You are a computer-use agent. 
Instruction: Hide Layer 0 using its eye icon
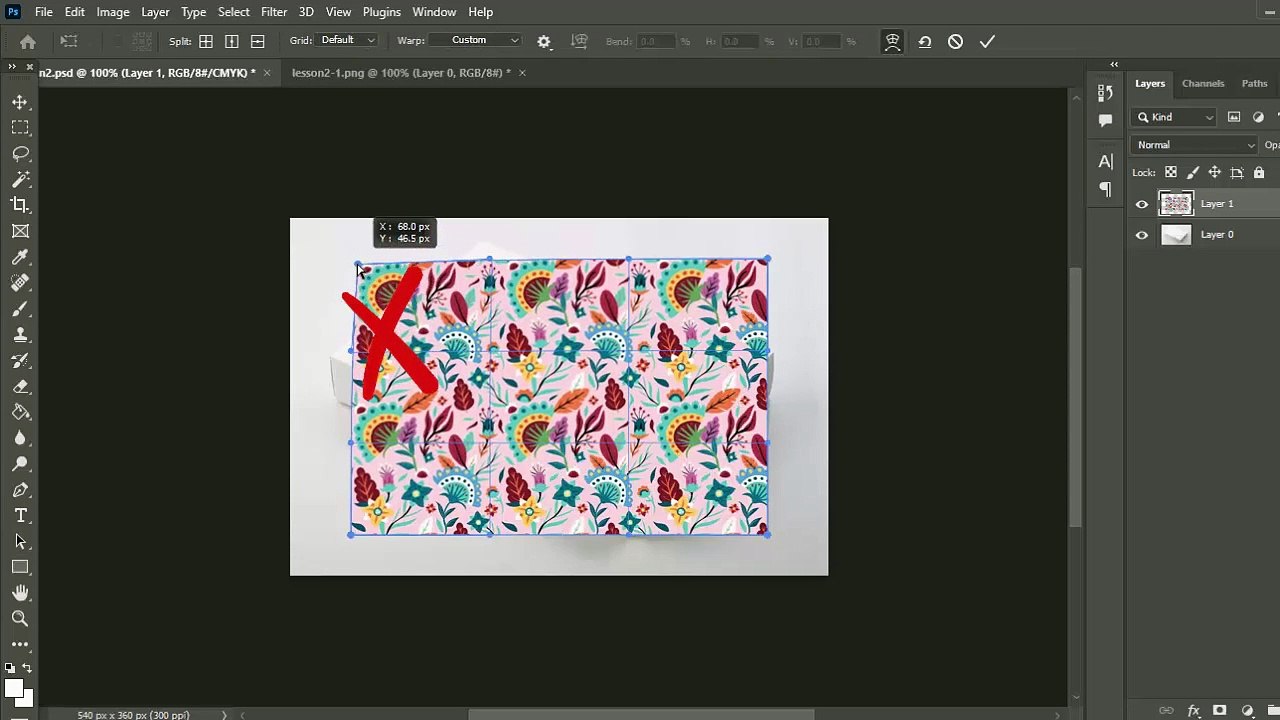pos(1142,235)
